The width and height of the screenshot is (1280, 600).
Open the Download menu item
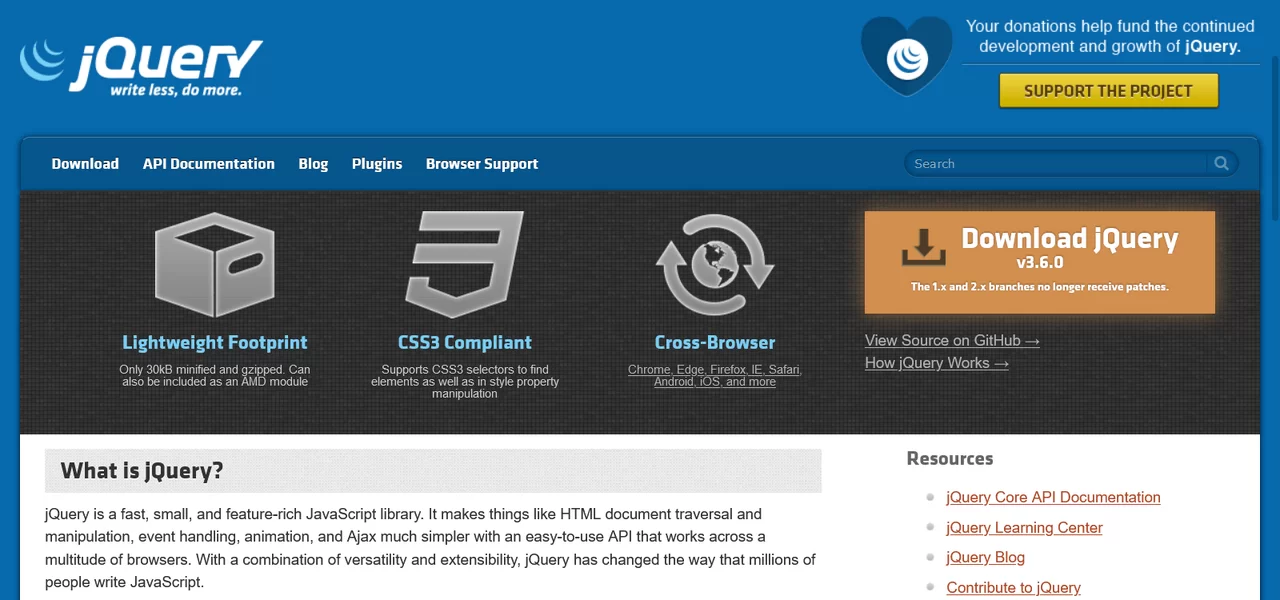click(x=85, y=164)
